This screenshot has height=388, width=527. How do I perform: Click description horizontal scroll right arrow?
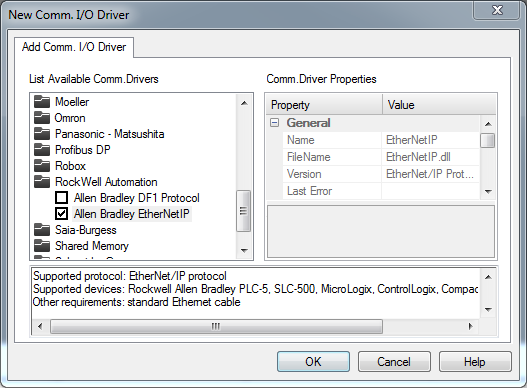point(471,326)
